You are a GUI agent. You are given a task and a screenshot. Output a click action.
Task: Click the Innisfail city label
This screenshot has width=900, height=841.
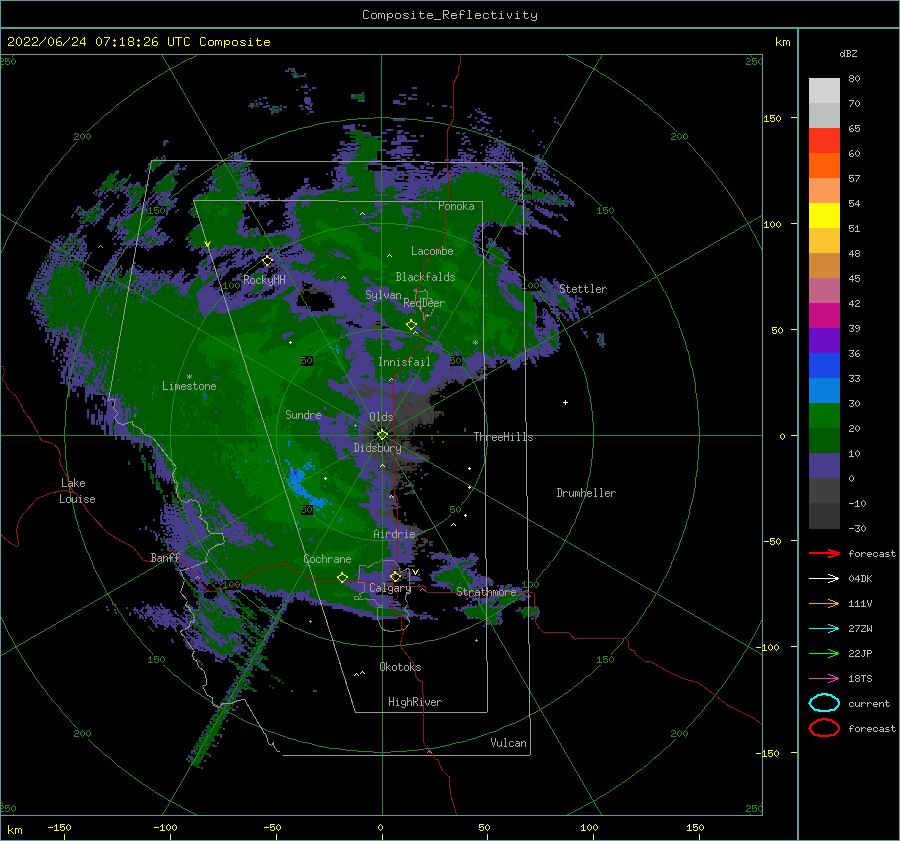click(x=404, y=362)
